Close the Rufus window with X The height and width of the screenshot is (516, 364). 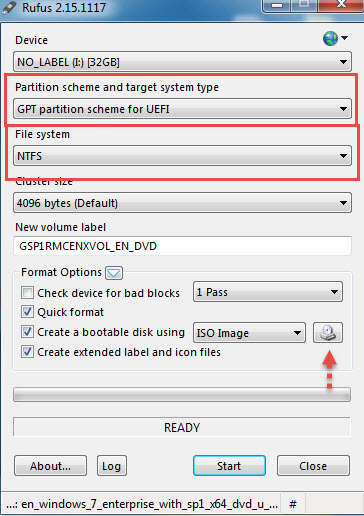(341, 6)
